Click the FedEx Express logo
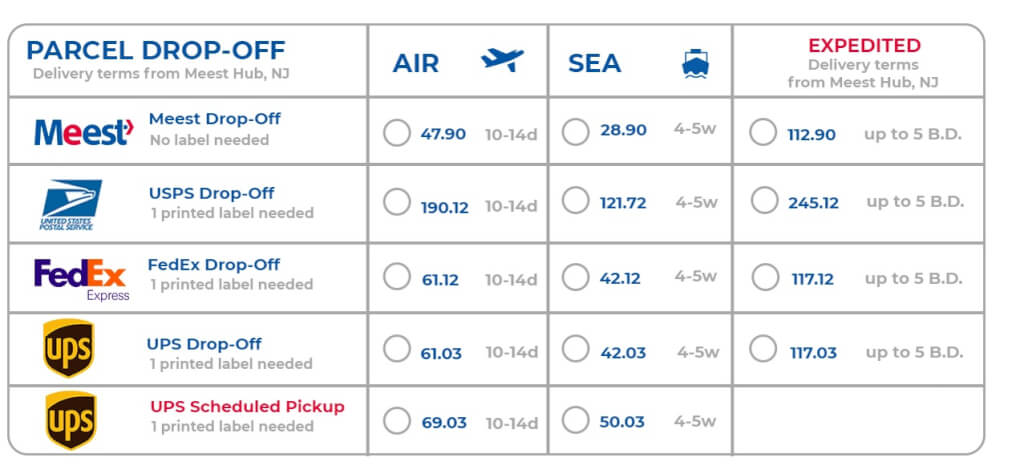The height and width of the screenshot is (474, 1024). (82, 277)
